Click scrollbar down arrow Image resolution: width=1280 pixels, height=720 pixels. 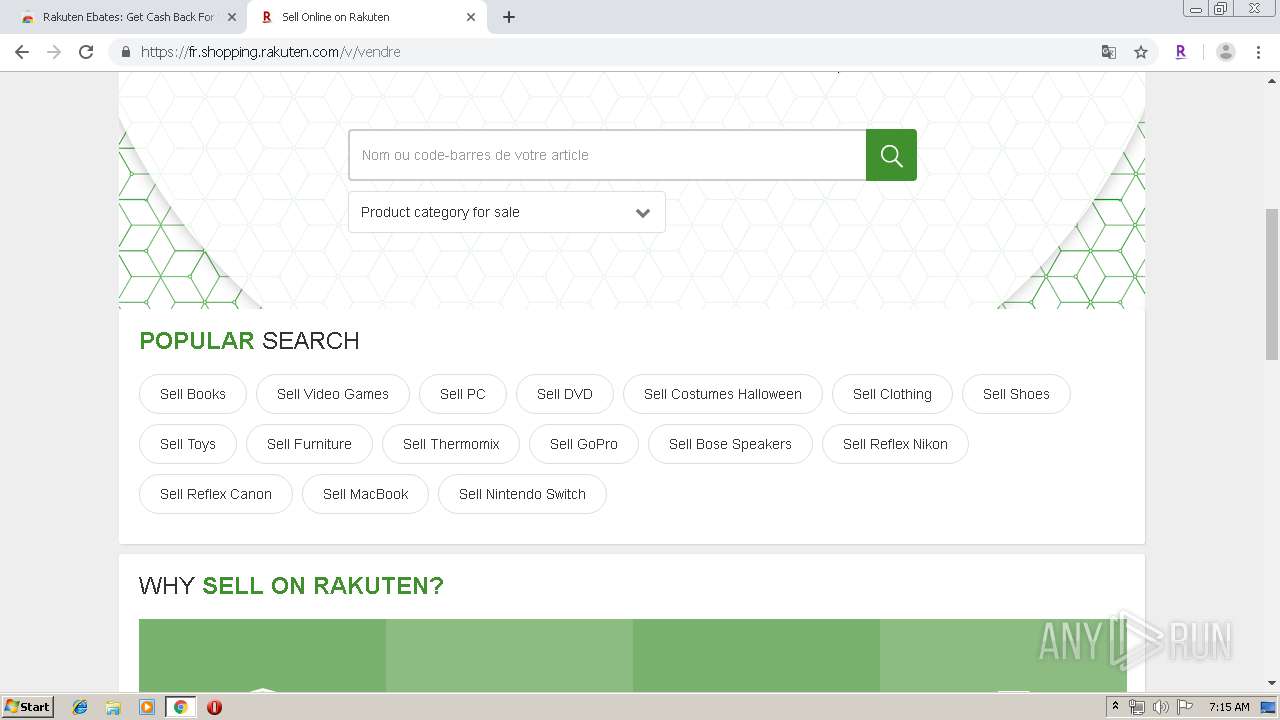1272,683
